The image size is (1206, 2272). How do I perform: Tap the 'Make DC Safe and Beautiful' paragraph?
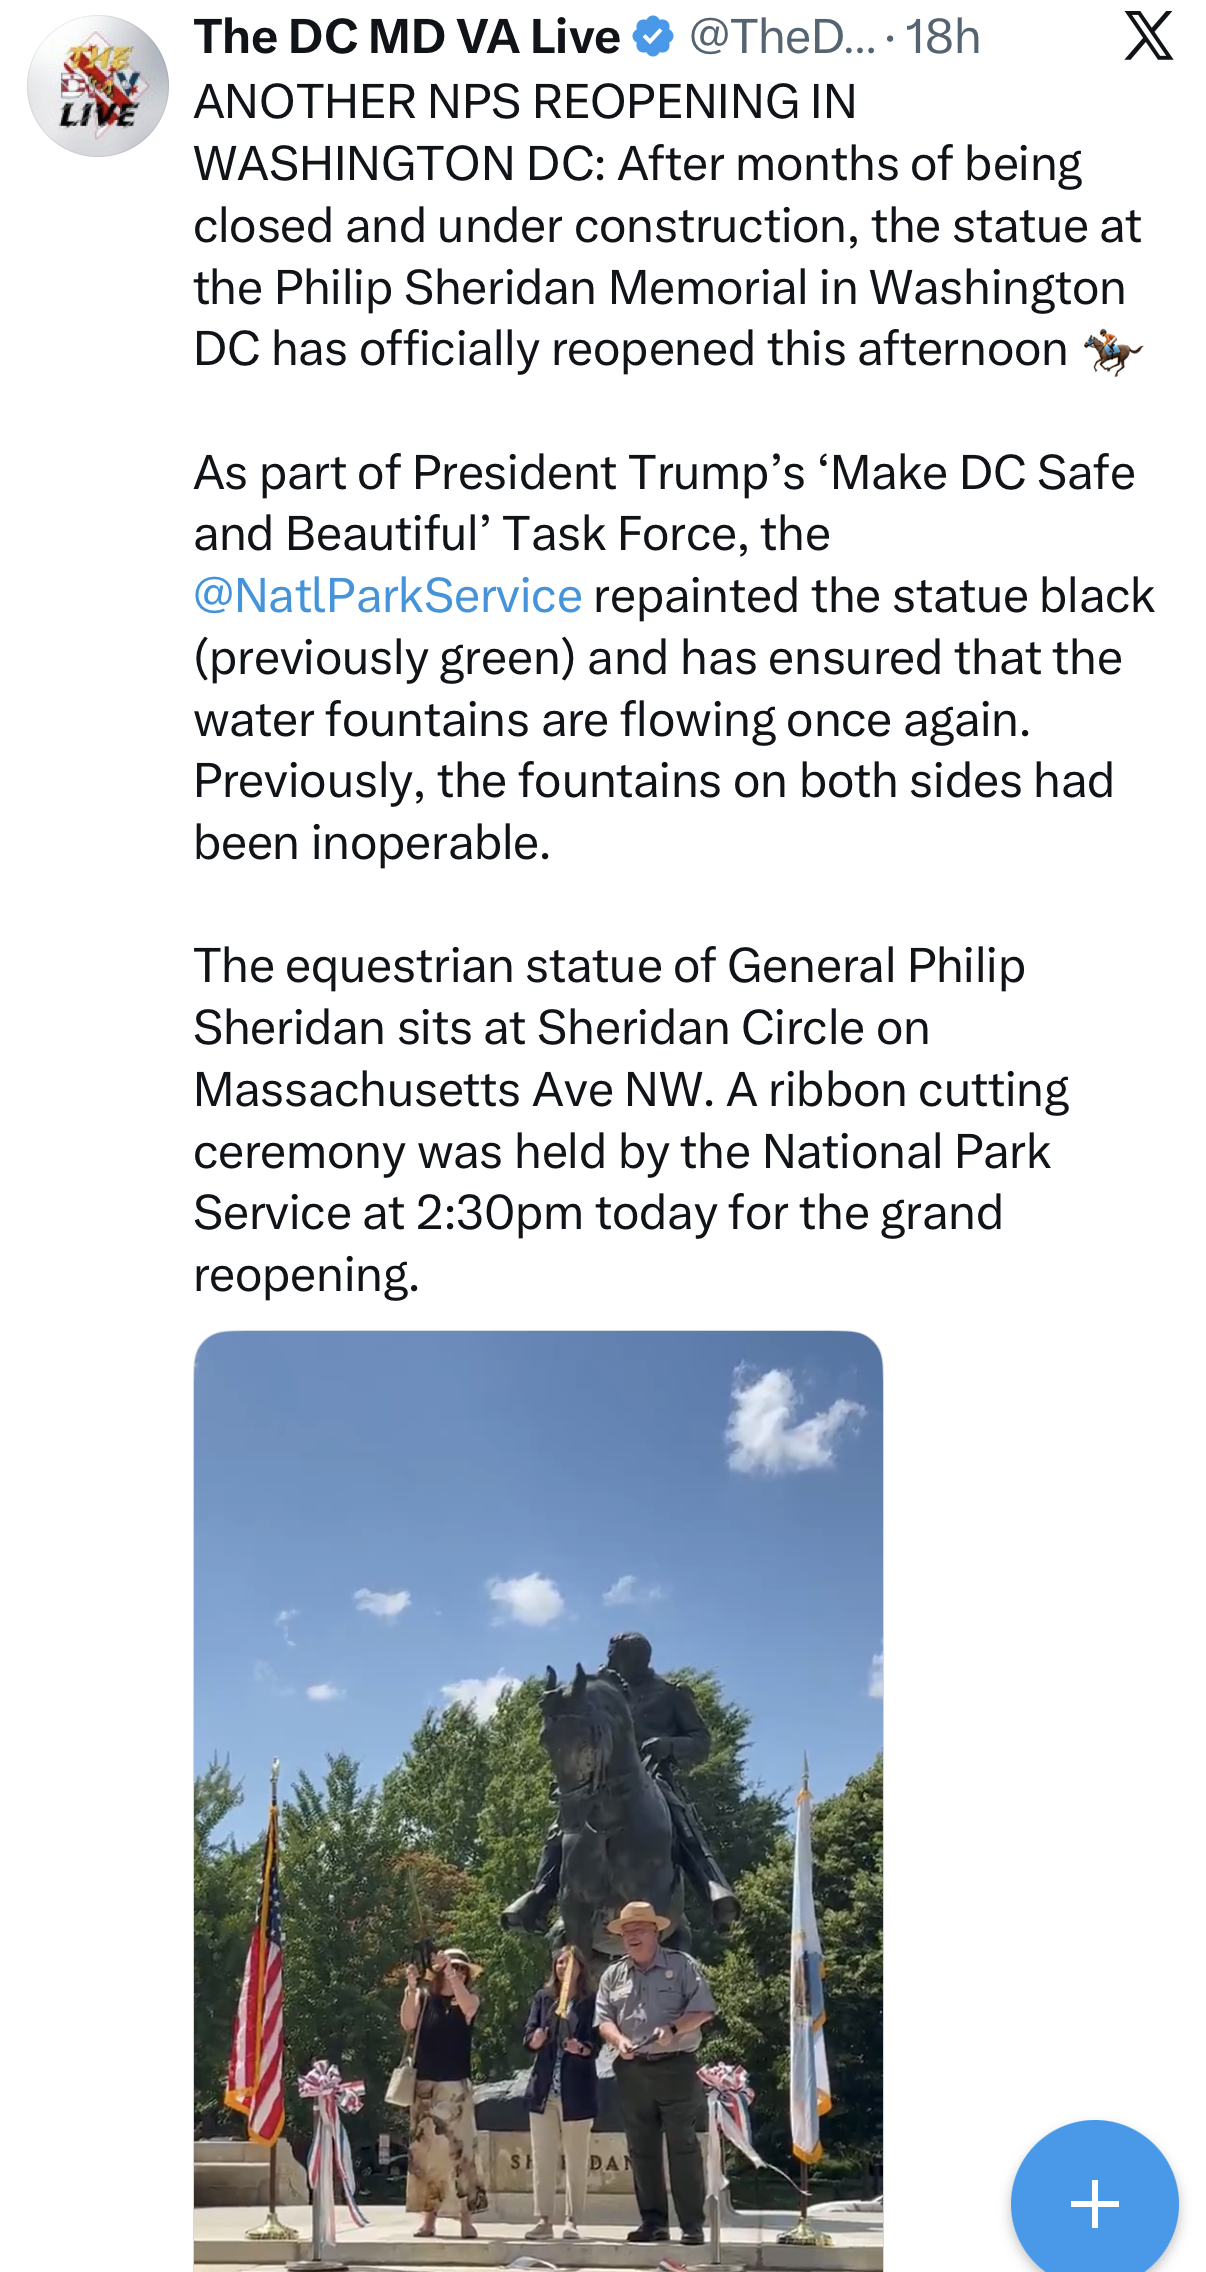[674, 658]
